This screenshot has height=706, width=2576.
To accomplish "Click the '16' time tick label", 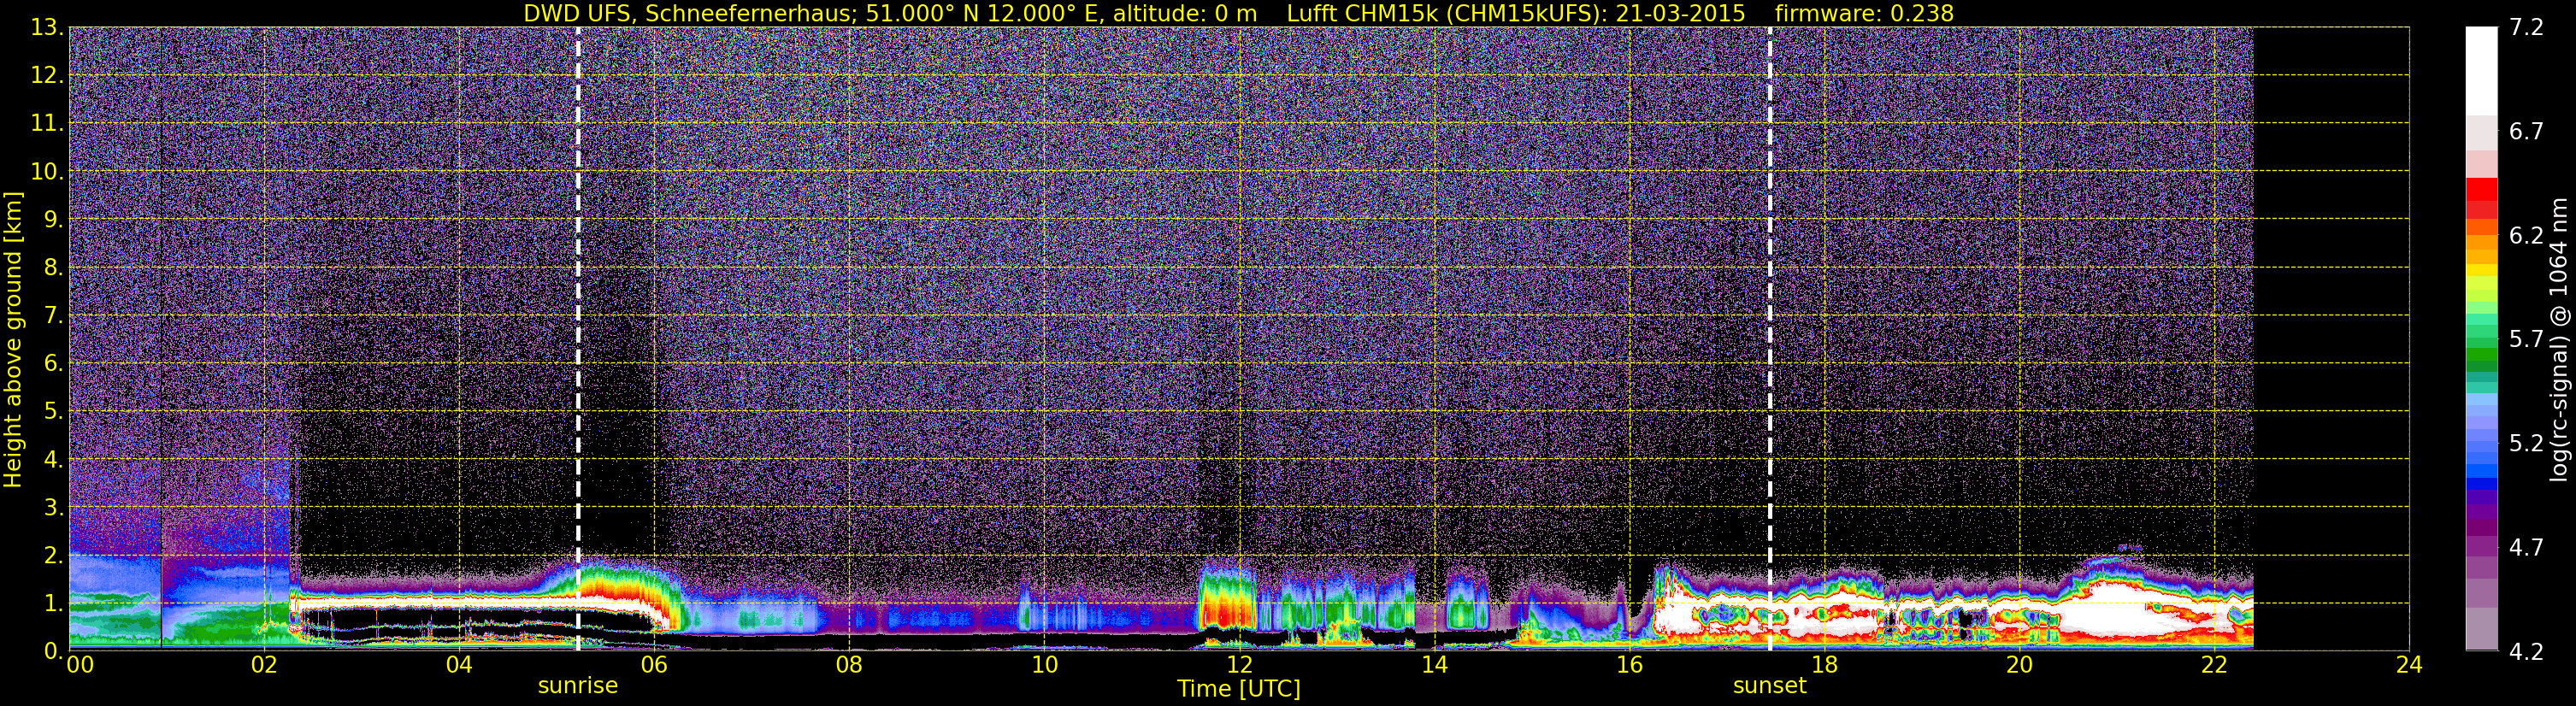I will (1629, 665).
